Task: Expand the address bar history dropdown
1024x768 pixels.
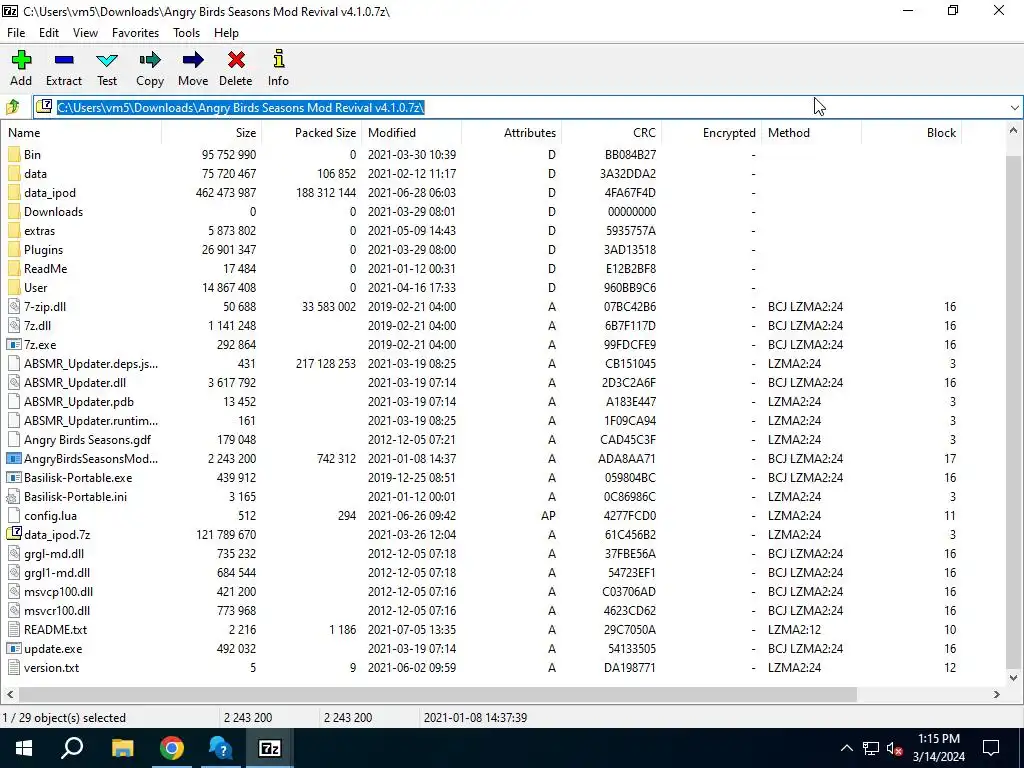Action: click(x=1014, y=108)
